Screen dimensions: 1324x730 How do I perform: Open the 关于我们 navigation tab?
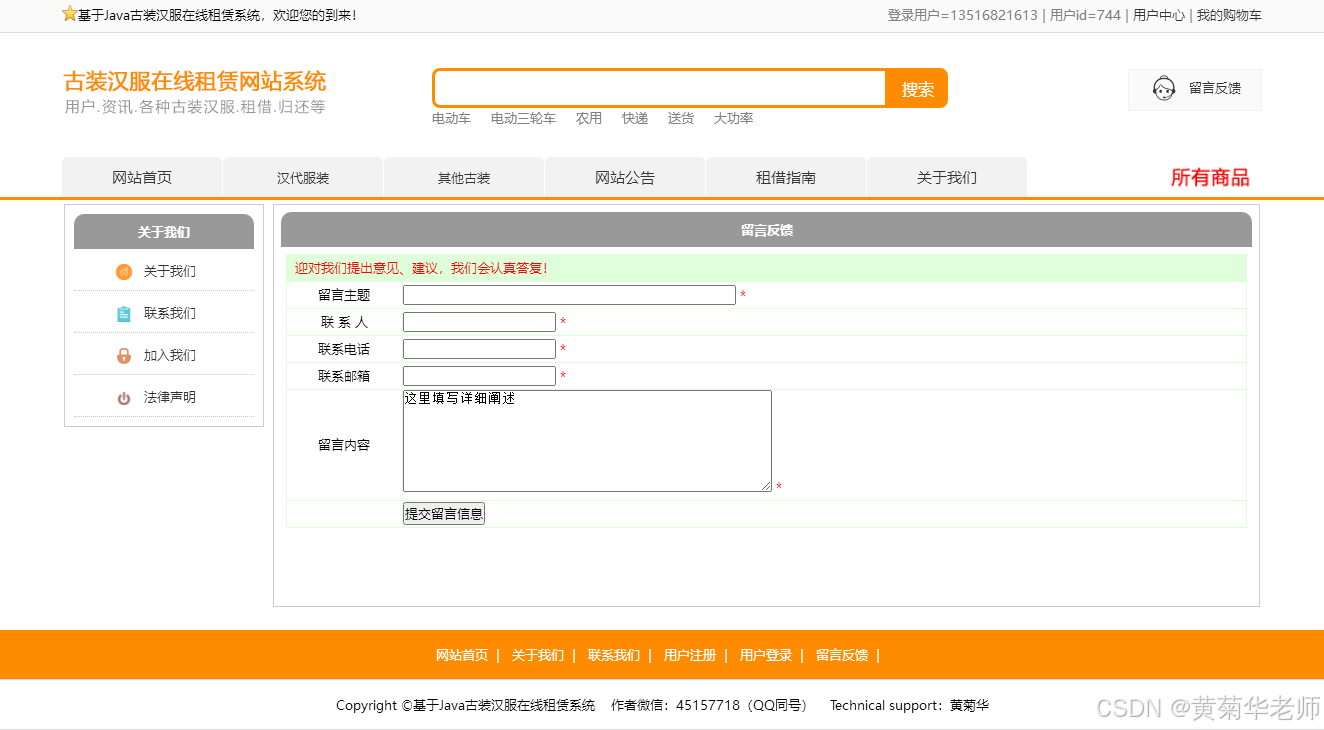[947, 178]
